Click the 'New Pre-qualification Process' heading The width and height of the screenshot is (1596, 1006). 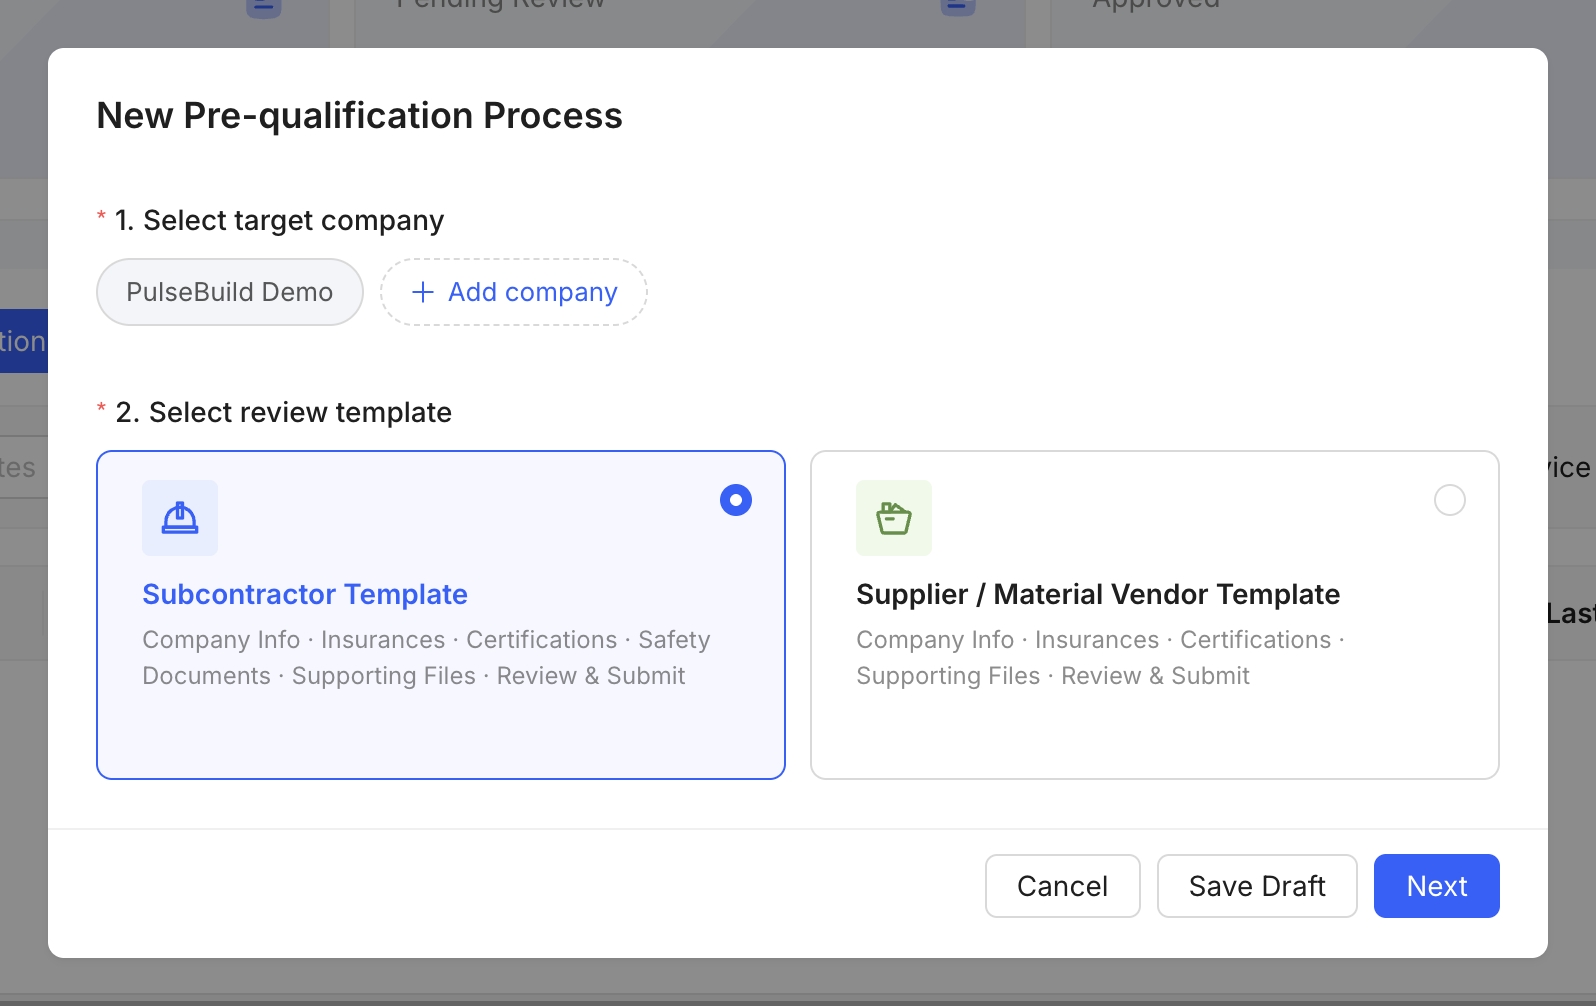click(x=360, y=116)
